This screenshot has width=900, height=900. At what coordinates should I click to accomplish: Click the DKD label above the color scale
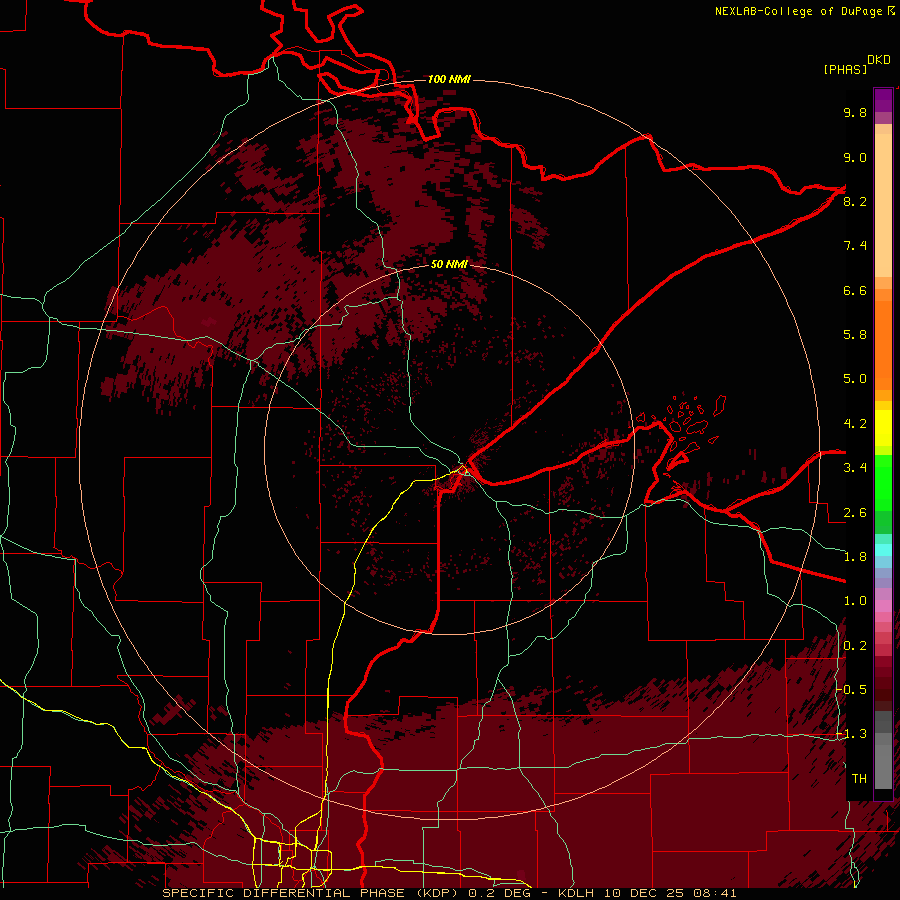[878, 60]
